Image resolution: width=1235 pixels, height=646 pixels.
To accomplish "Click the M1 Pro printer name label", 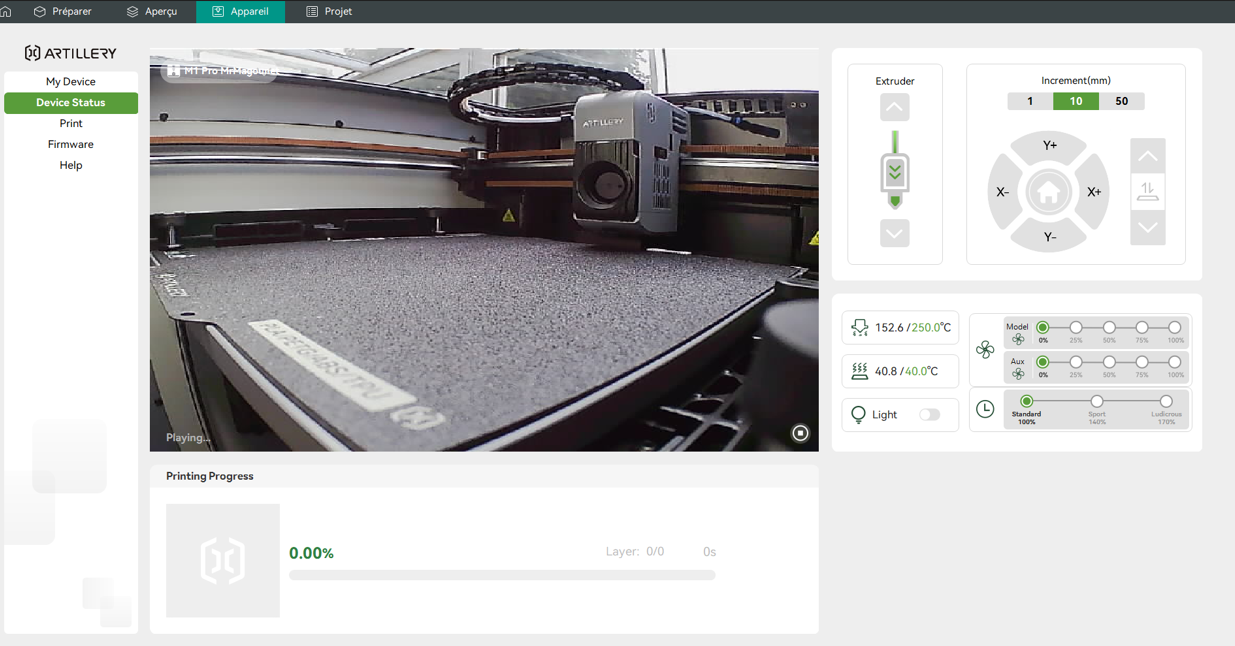I will pos(220,71).
